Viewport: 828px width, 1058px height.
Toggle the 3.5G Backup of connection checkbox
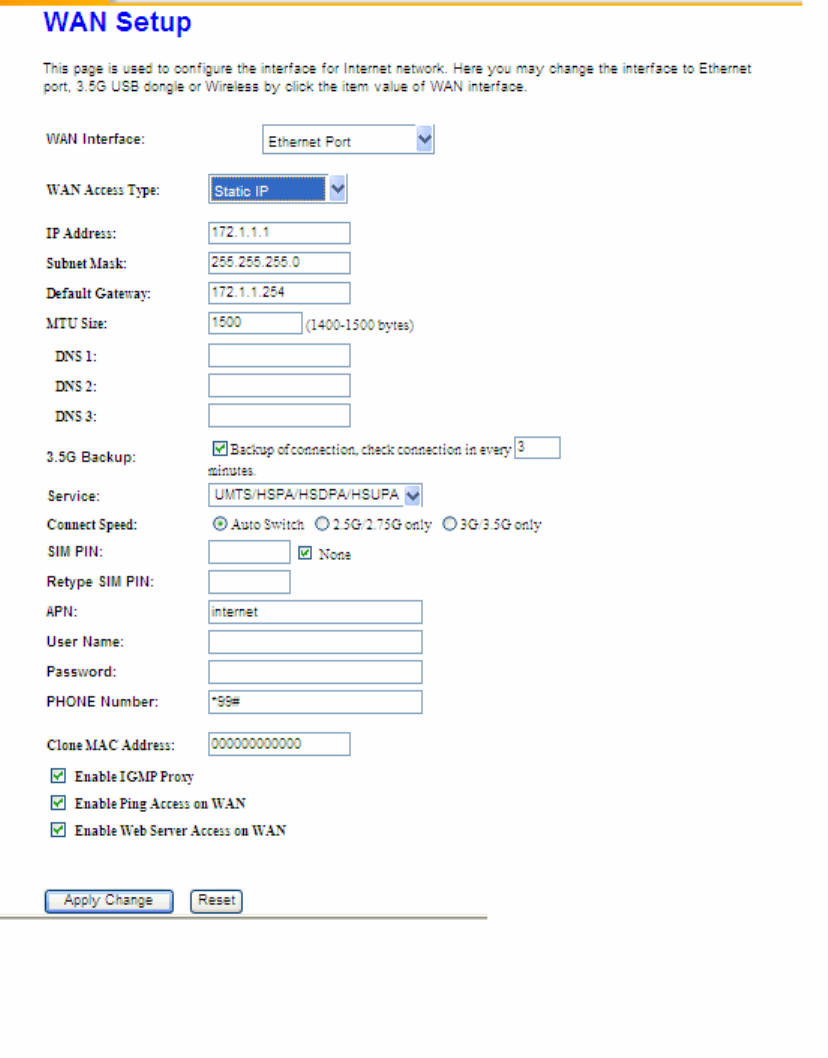pos(219,448)
